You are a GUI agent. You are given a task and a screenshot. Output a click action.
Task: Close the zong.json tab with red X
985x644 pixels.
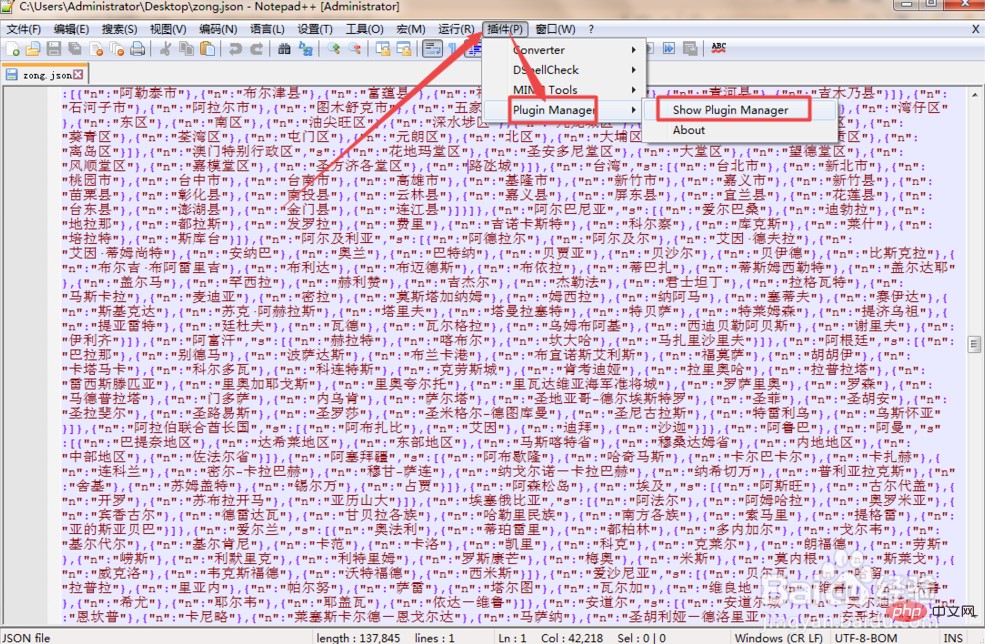78,74
